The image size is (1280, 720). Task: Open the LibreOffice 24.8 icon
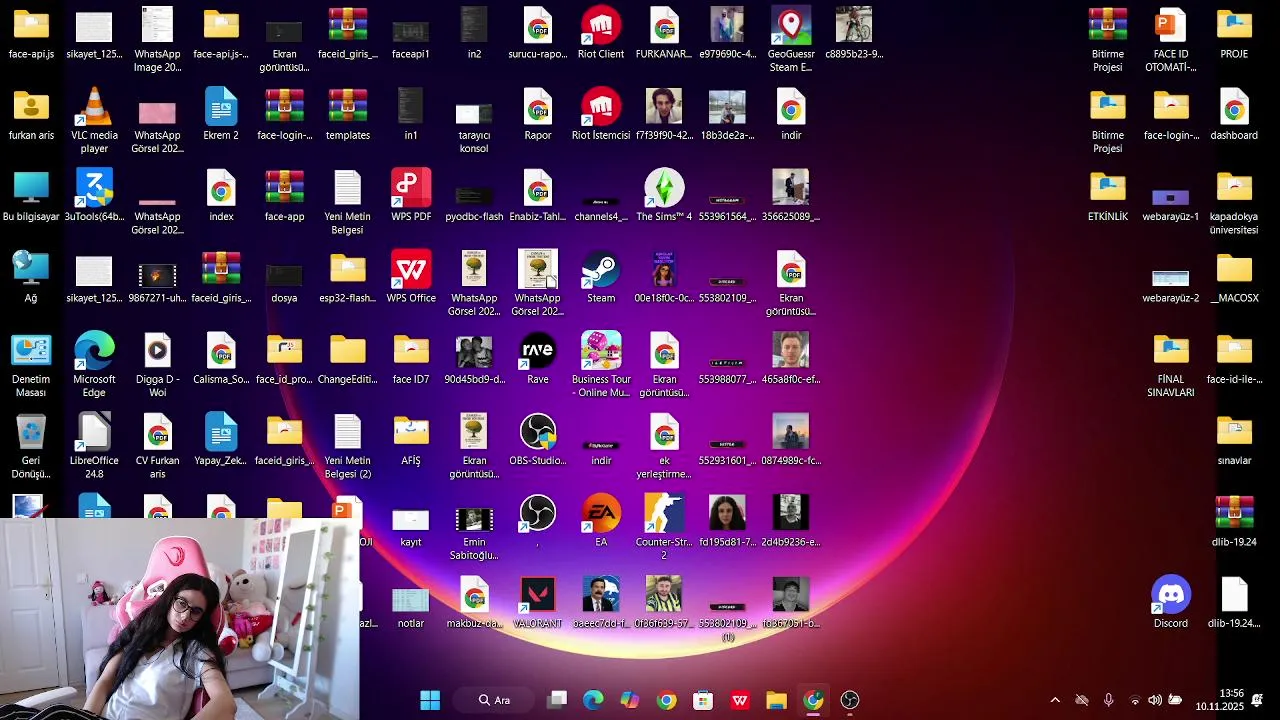(x=94, y=447)
